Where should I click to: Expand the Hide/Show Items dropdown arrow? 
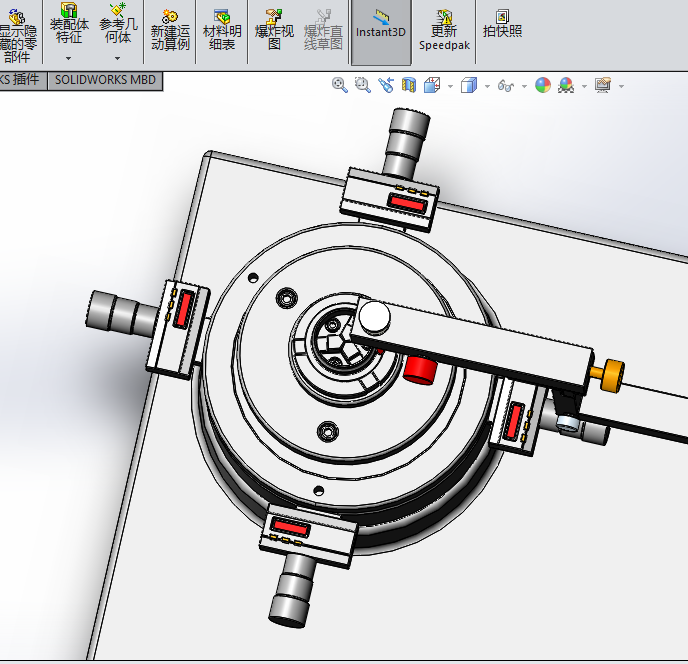coord(524,87)
